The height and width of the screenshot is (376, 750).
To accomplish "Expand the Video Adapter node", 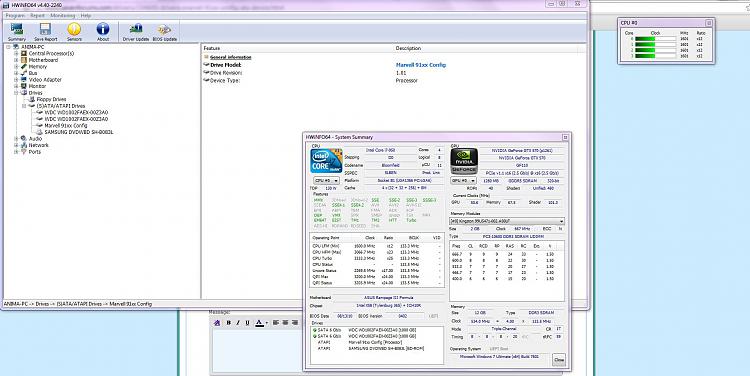I will pyautogui.click(x=16, y=80).
